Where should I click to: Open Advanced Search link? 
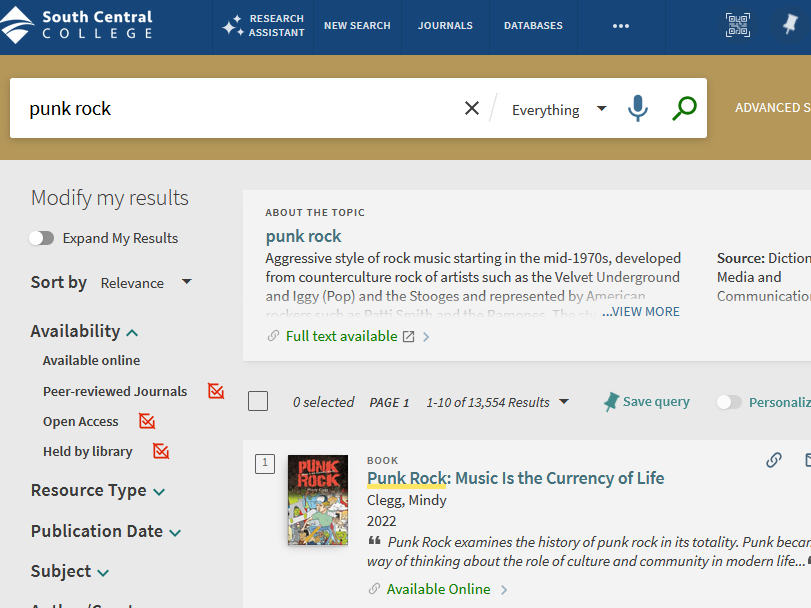pyautogui.click(x=773, y=108)
